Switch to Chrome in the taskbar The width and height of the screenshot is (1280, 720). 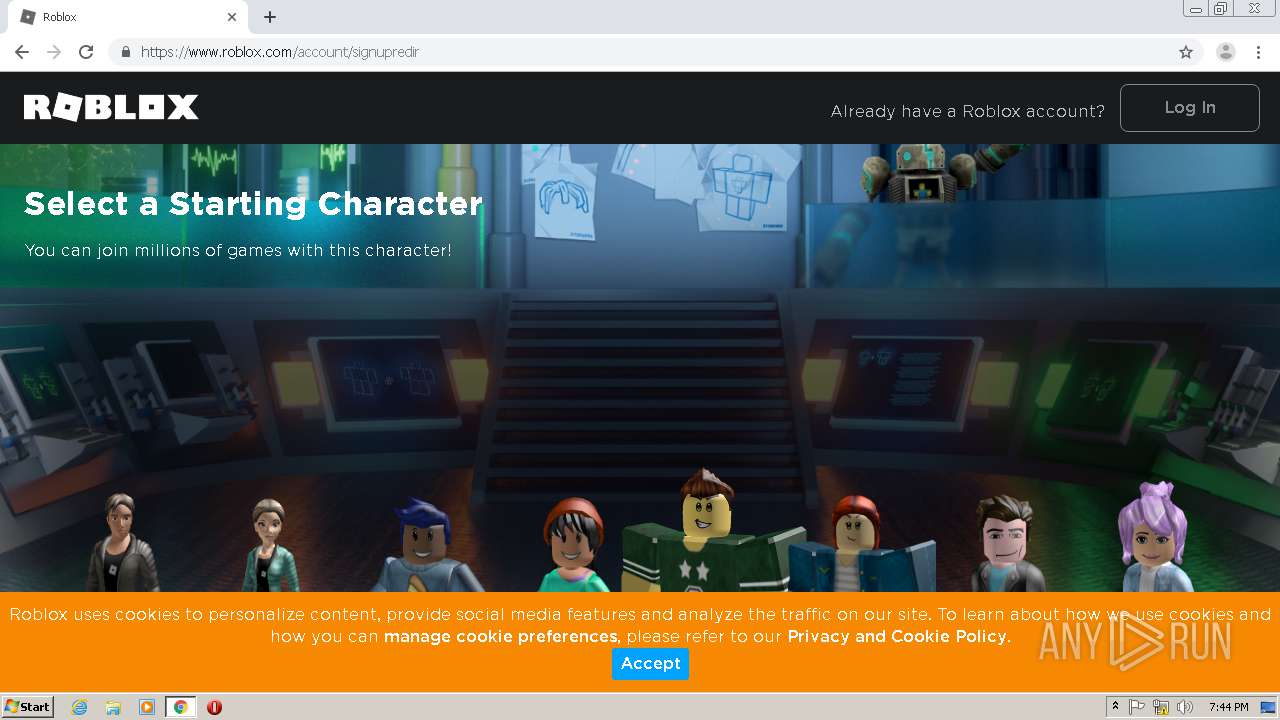pyautogui.click(x=181, y=707)
